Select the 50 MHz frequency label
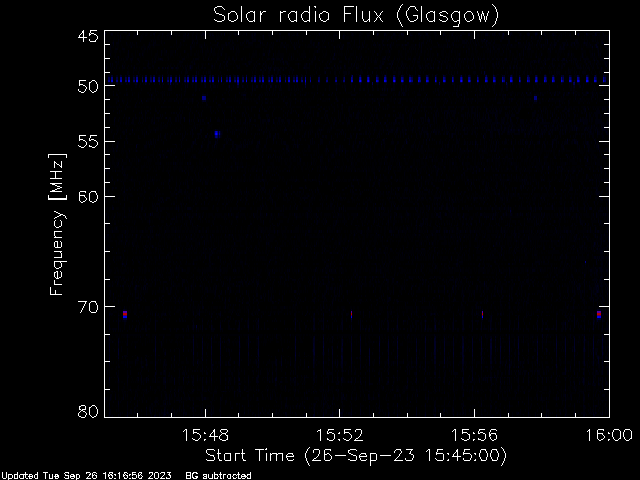The image size is (640, 480). click(88, 86)
